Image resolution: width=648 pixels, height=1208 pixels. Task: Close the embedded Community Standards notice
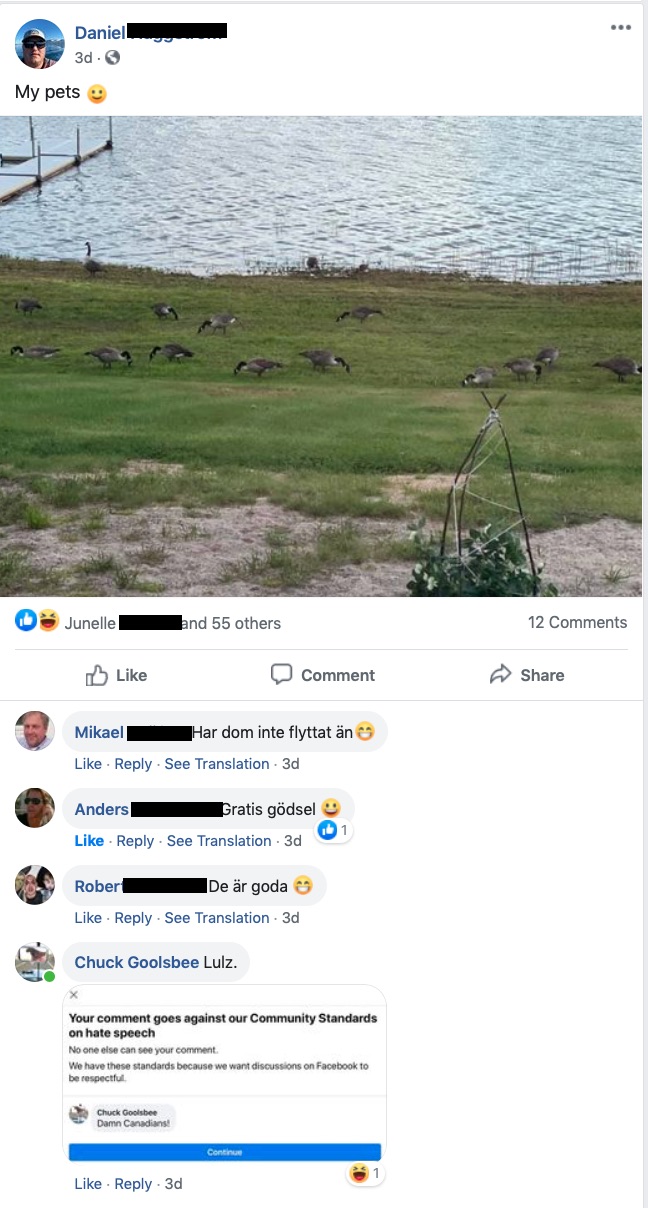pos(74,995)
